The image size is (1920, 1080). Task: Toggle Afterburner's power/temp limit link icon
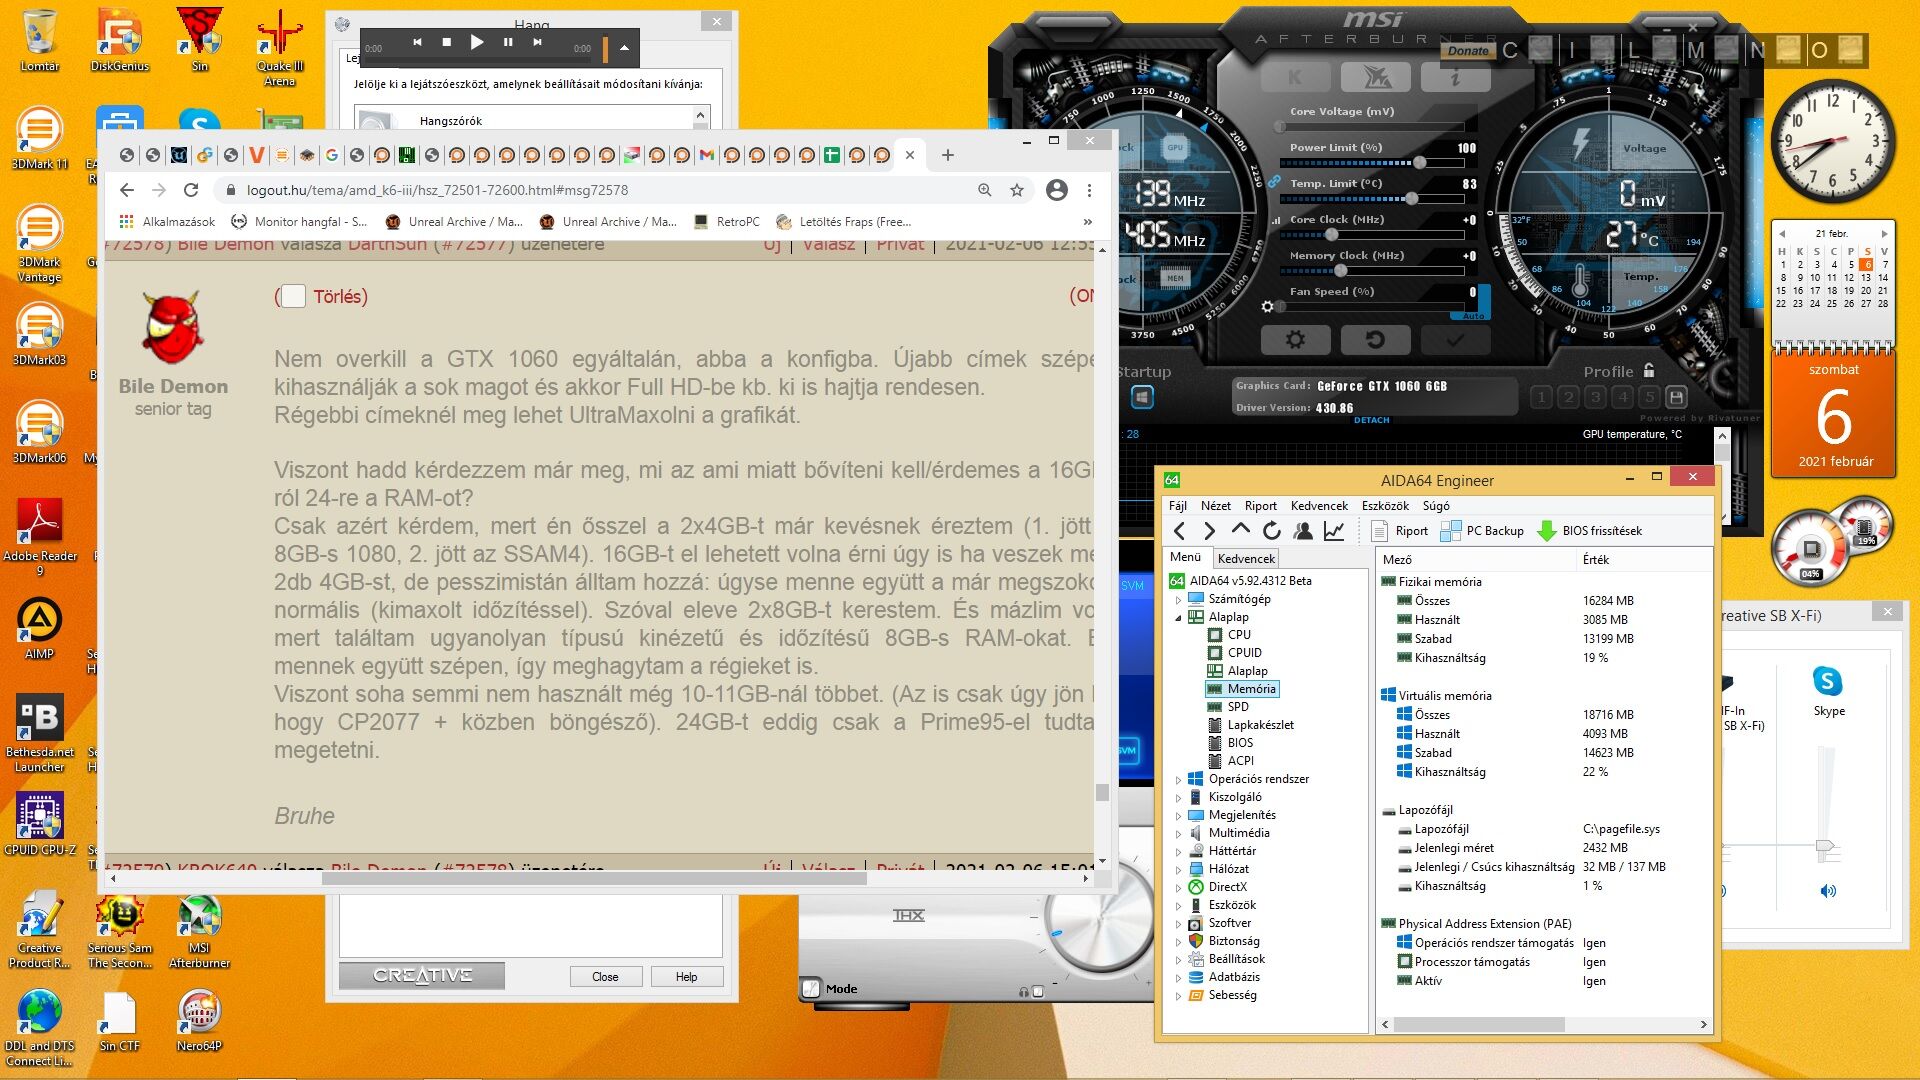(x=1274, y=182)
